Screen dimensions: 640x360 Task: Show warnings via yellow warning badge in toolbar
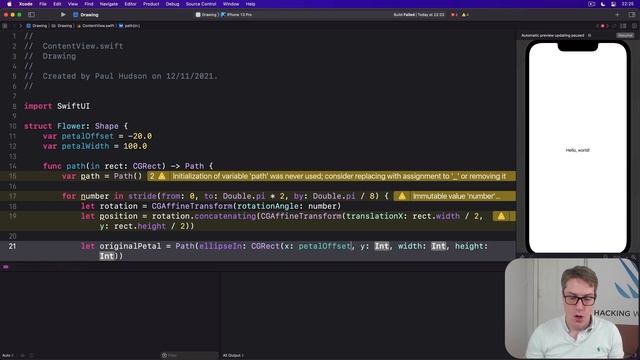click(x=465, y=15)
